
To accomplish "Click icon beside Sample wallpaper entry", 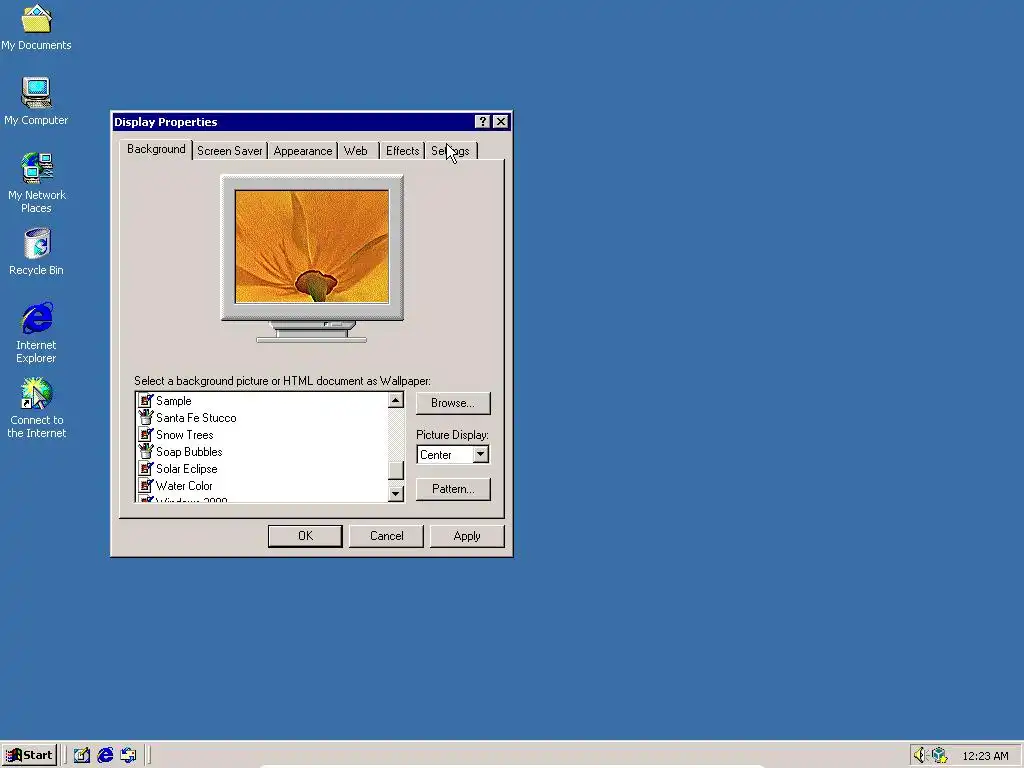I will coord(146,400).
